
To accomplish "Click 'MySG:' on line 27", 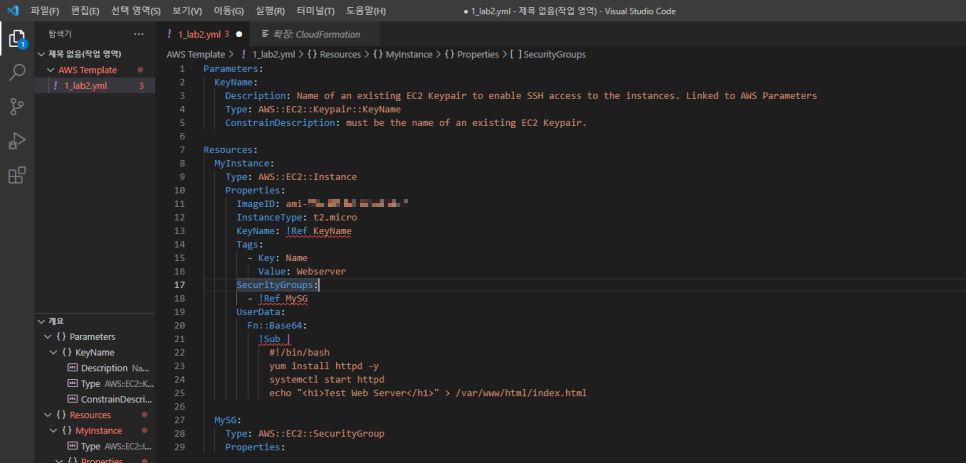I will 228,420.
